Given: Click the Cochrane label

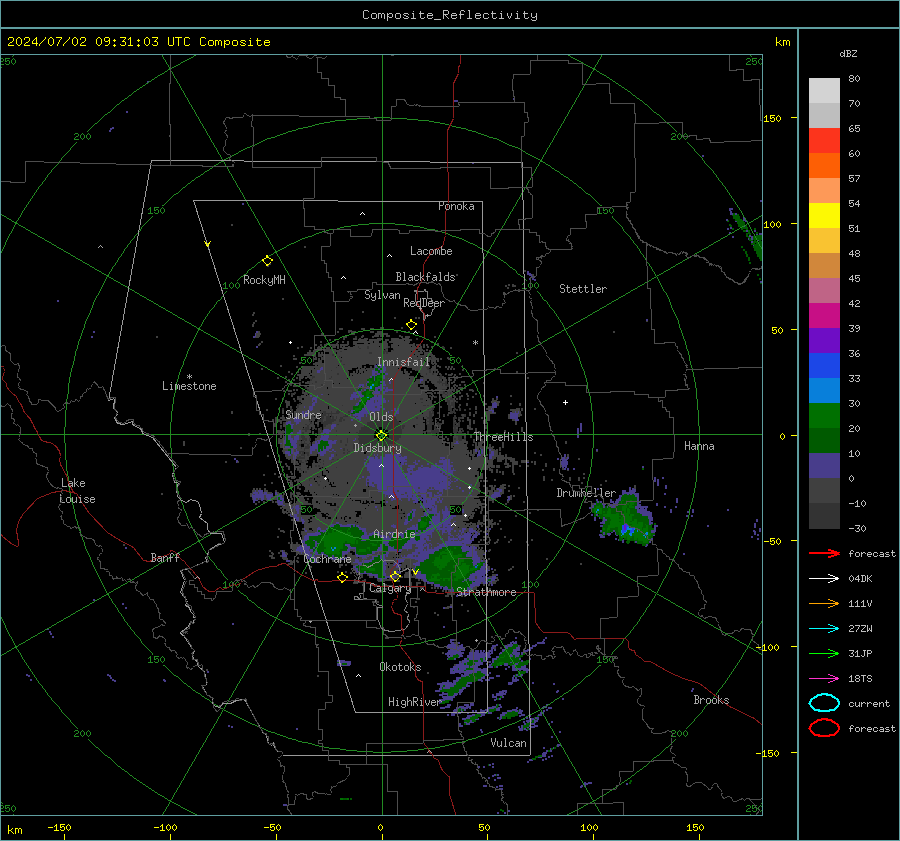Looking at the screenshot, I should coord(327,559).
